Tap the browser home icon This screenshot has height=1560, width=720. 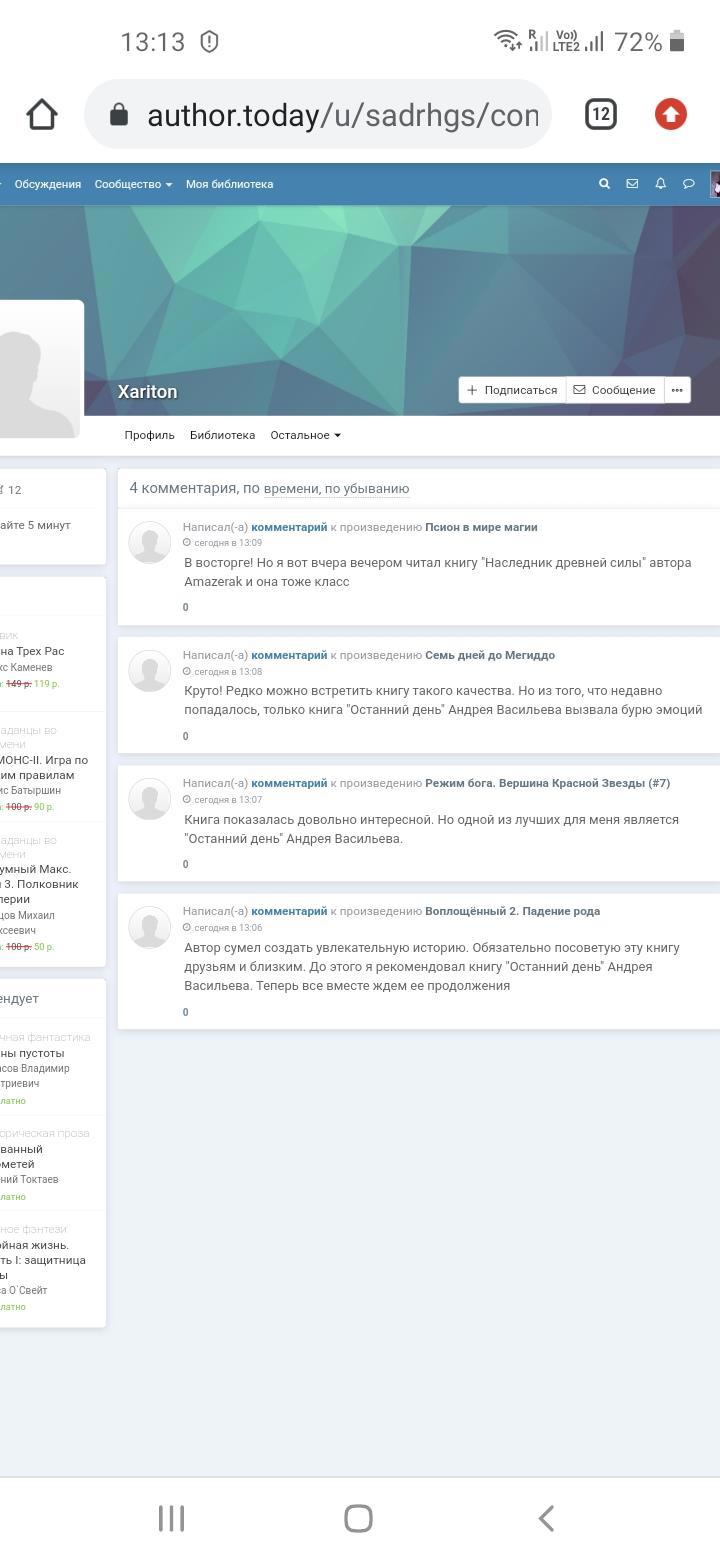(x=42, y=115)
